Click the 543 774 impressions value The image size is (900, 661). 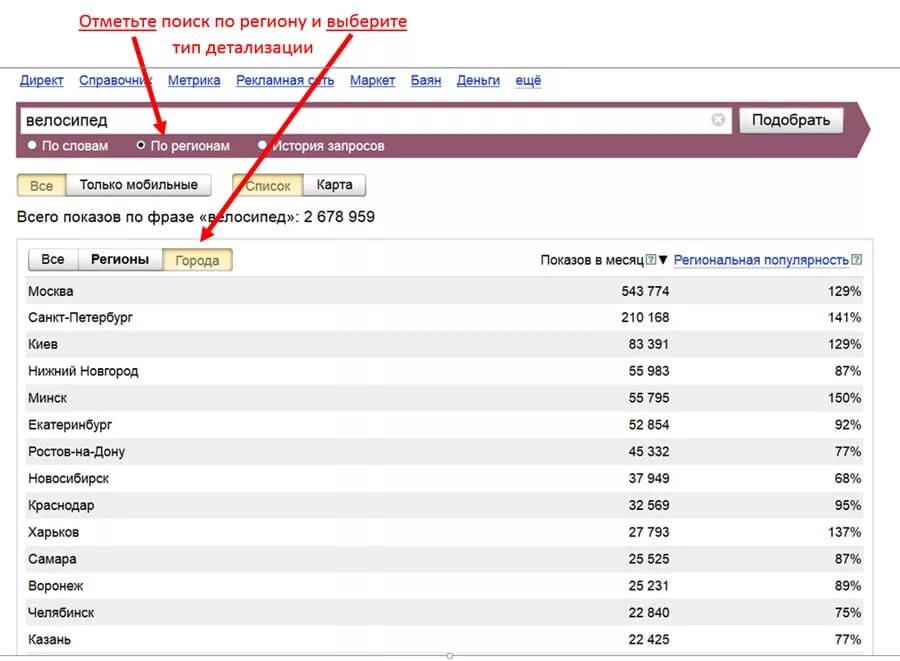pyautogui.click(x=645, y=291)
